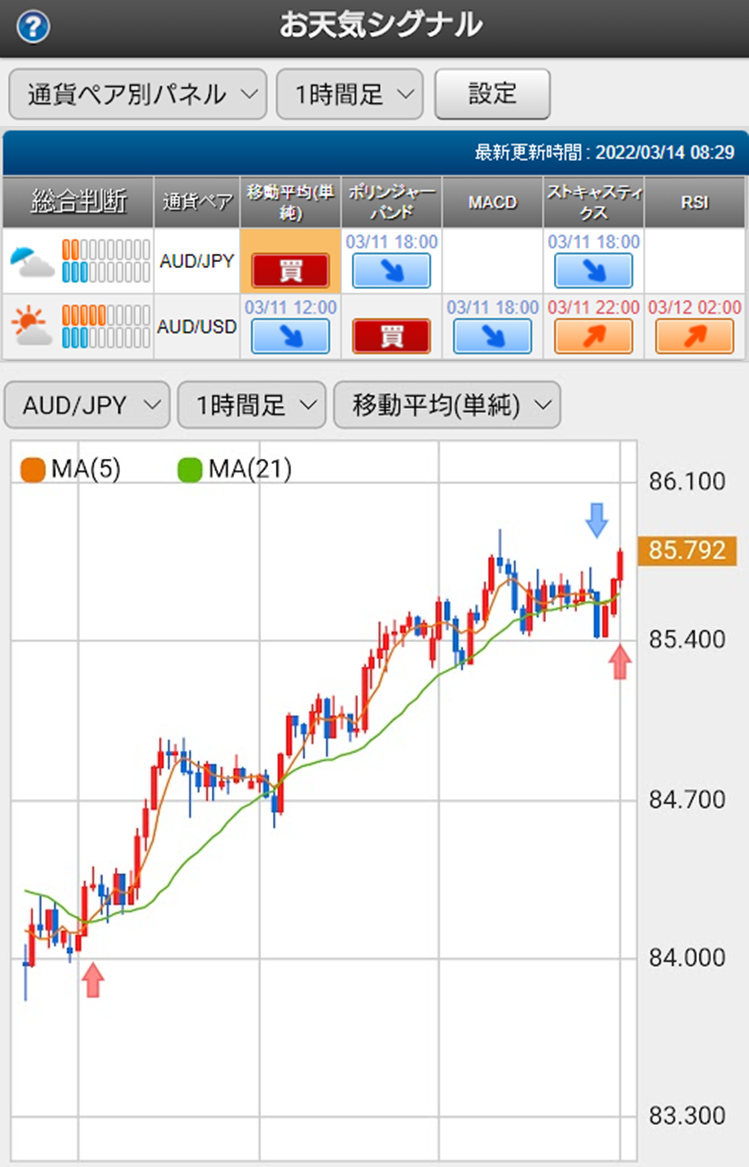The height and width of the screenshot is (1167, 749).
Task: Click the 83.300 price axis label
Action: [686, 1116]
